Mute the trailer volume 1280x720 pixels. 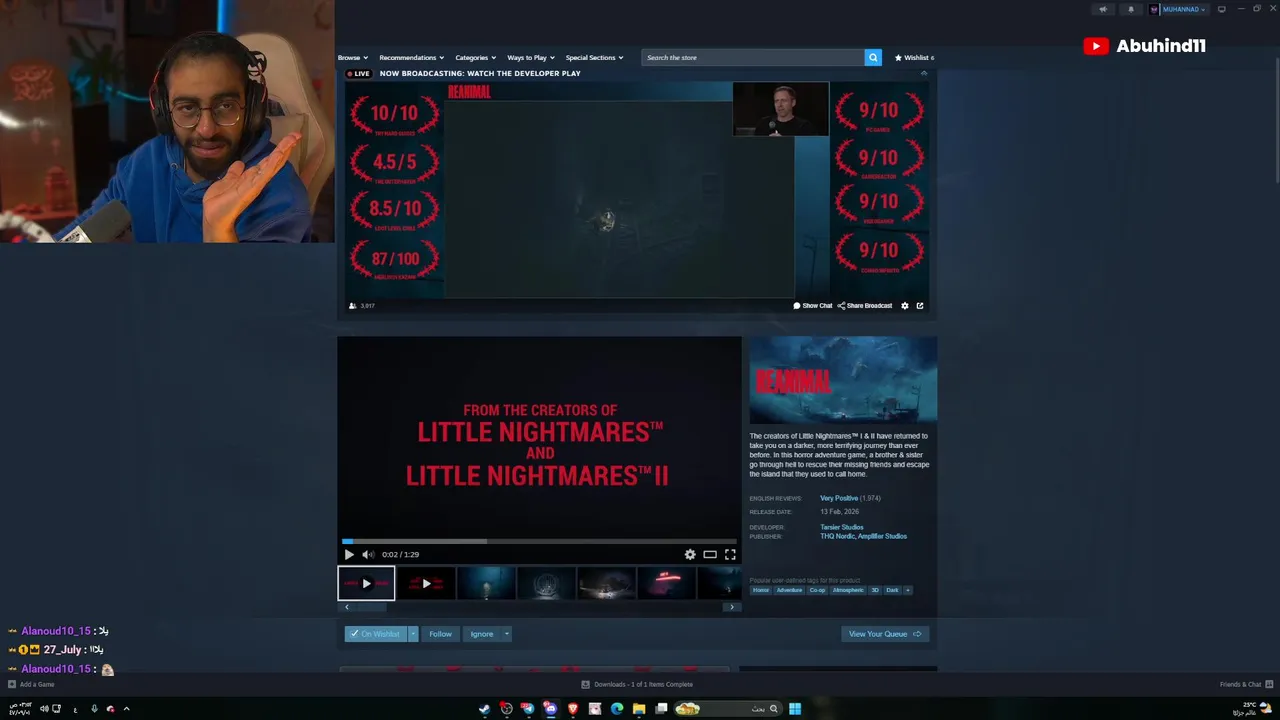coord(367,554)
